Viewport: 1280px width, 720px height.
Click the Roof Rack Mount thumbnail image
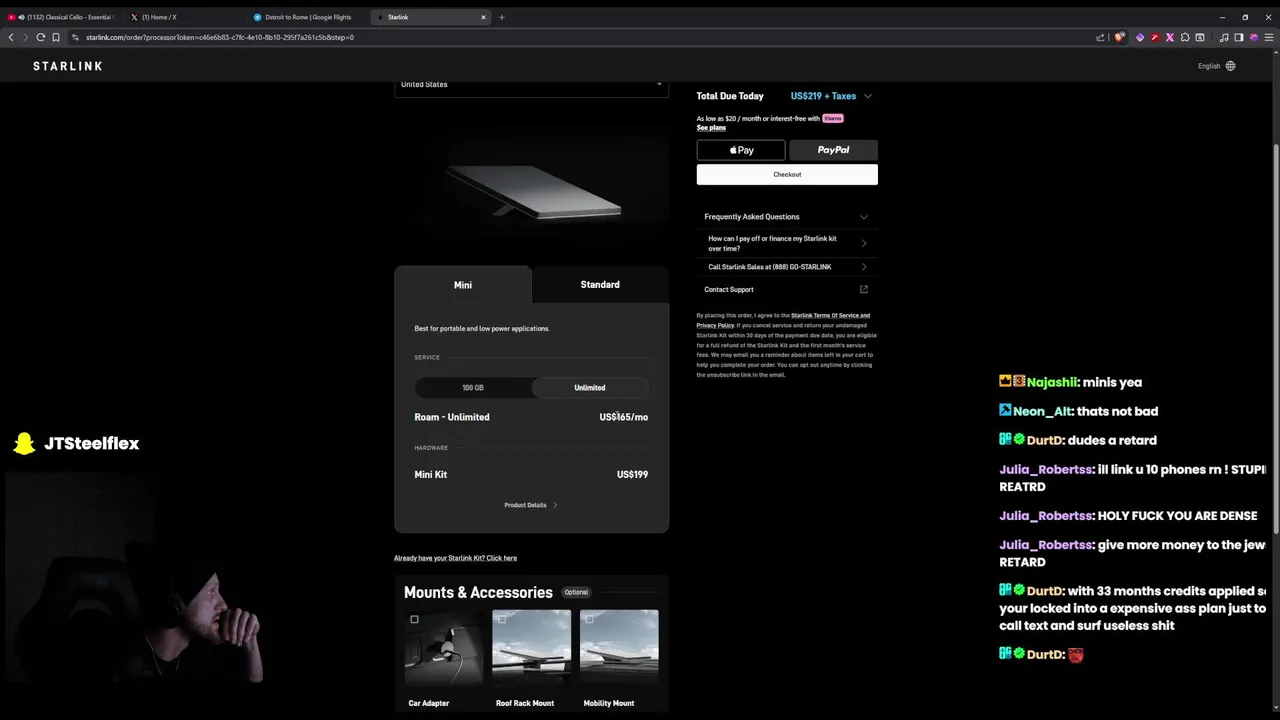coord(531,647)
